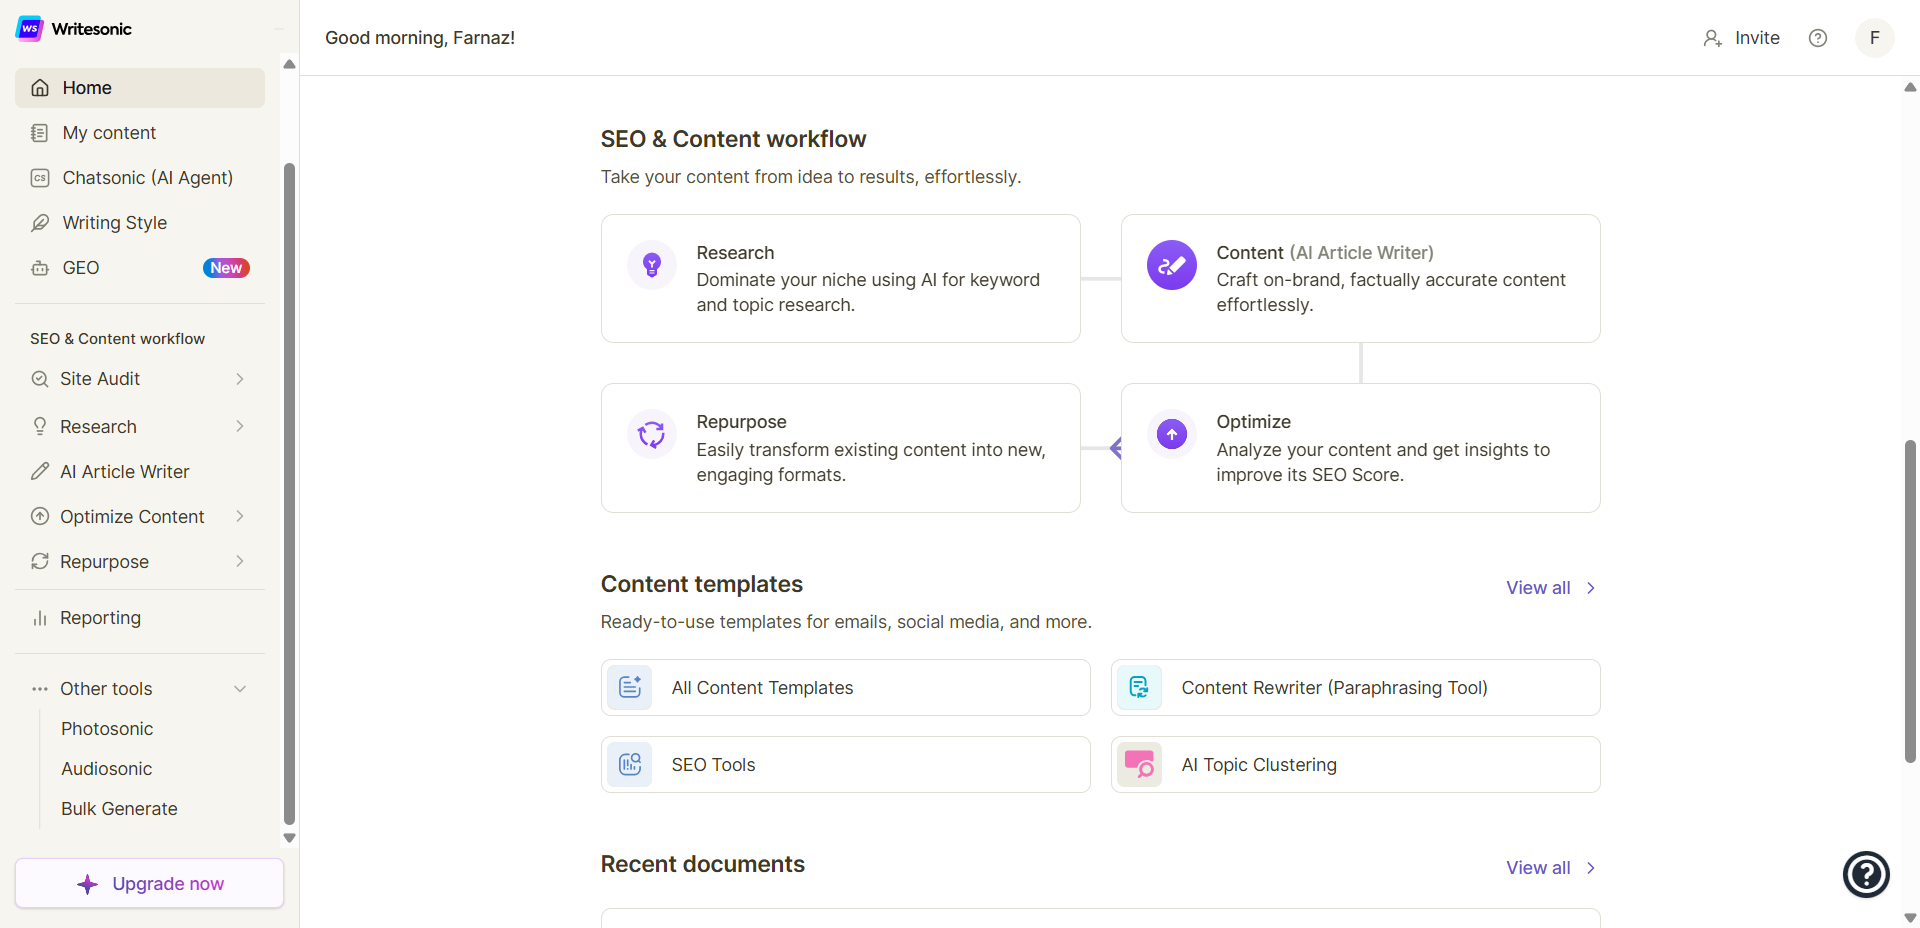Click the Home house icon
The height and width of the screenshot is (928, 1920).
coord(40,88)
